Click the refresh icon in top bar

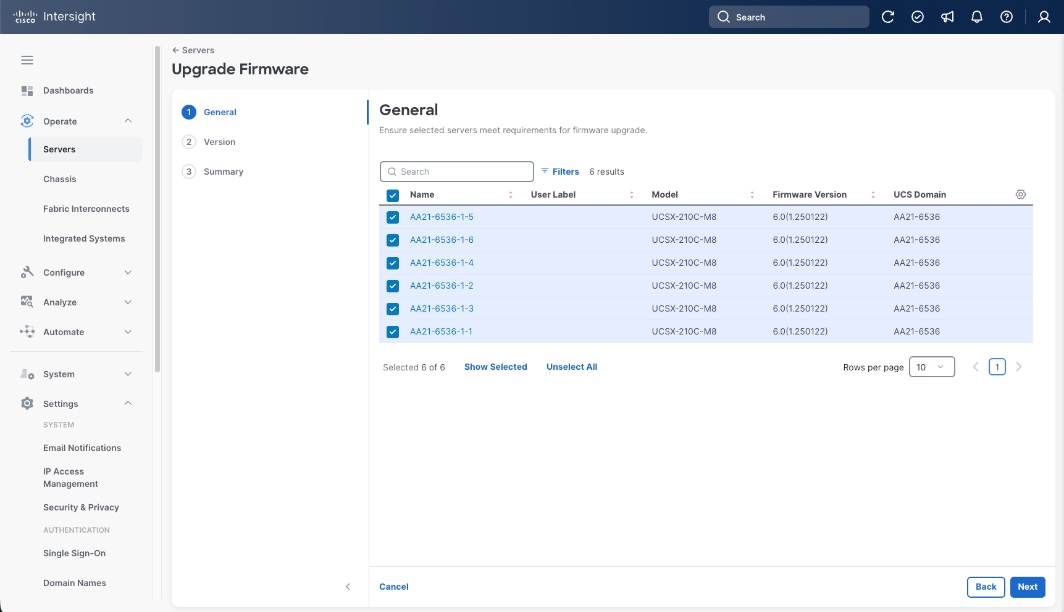888,17
